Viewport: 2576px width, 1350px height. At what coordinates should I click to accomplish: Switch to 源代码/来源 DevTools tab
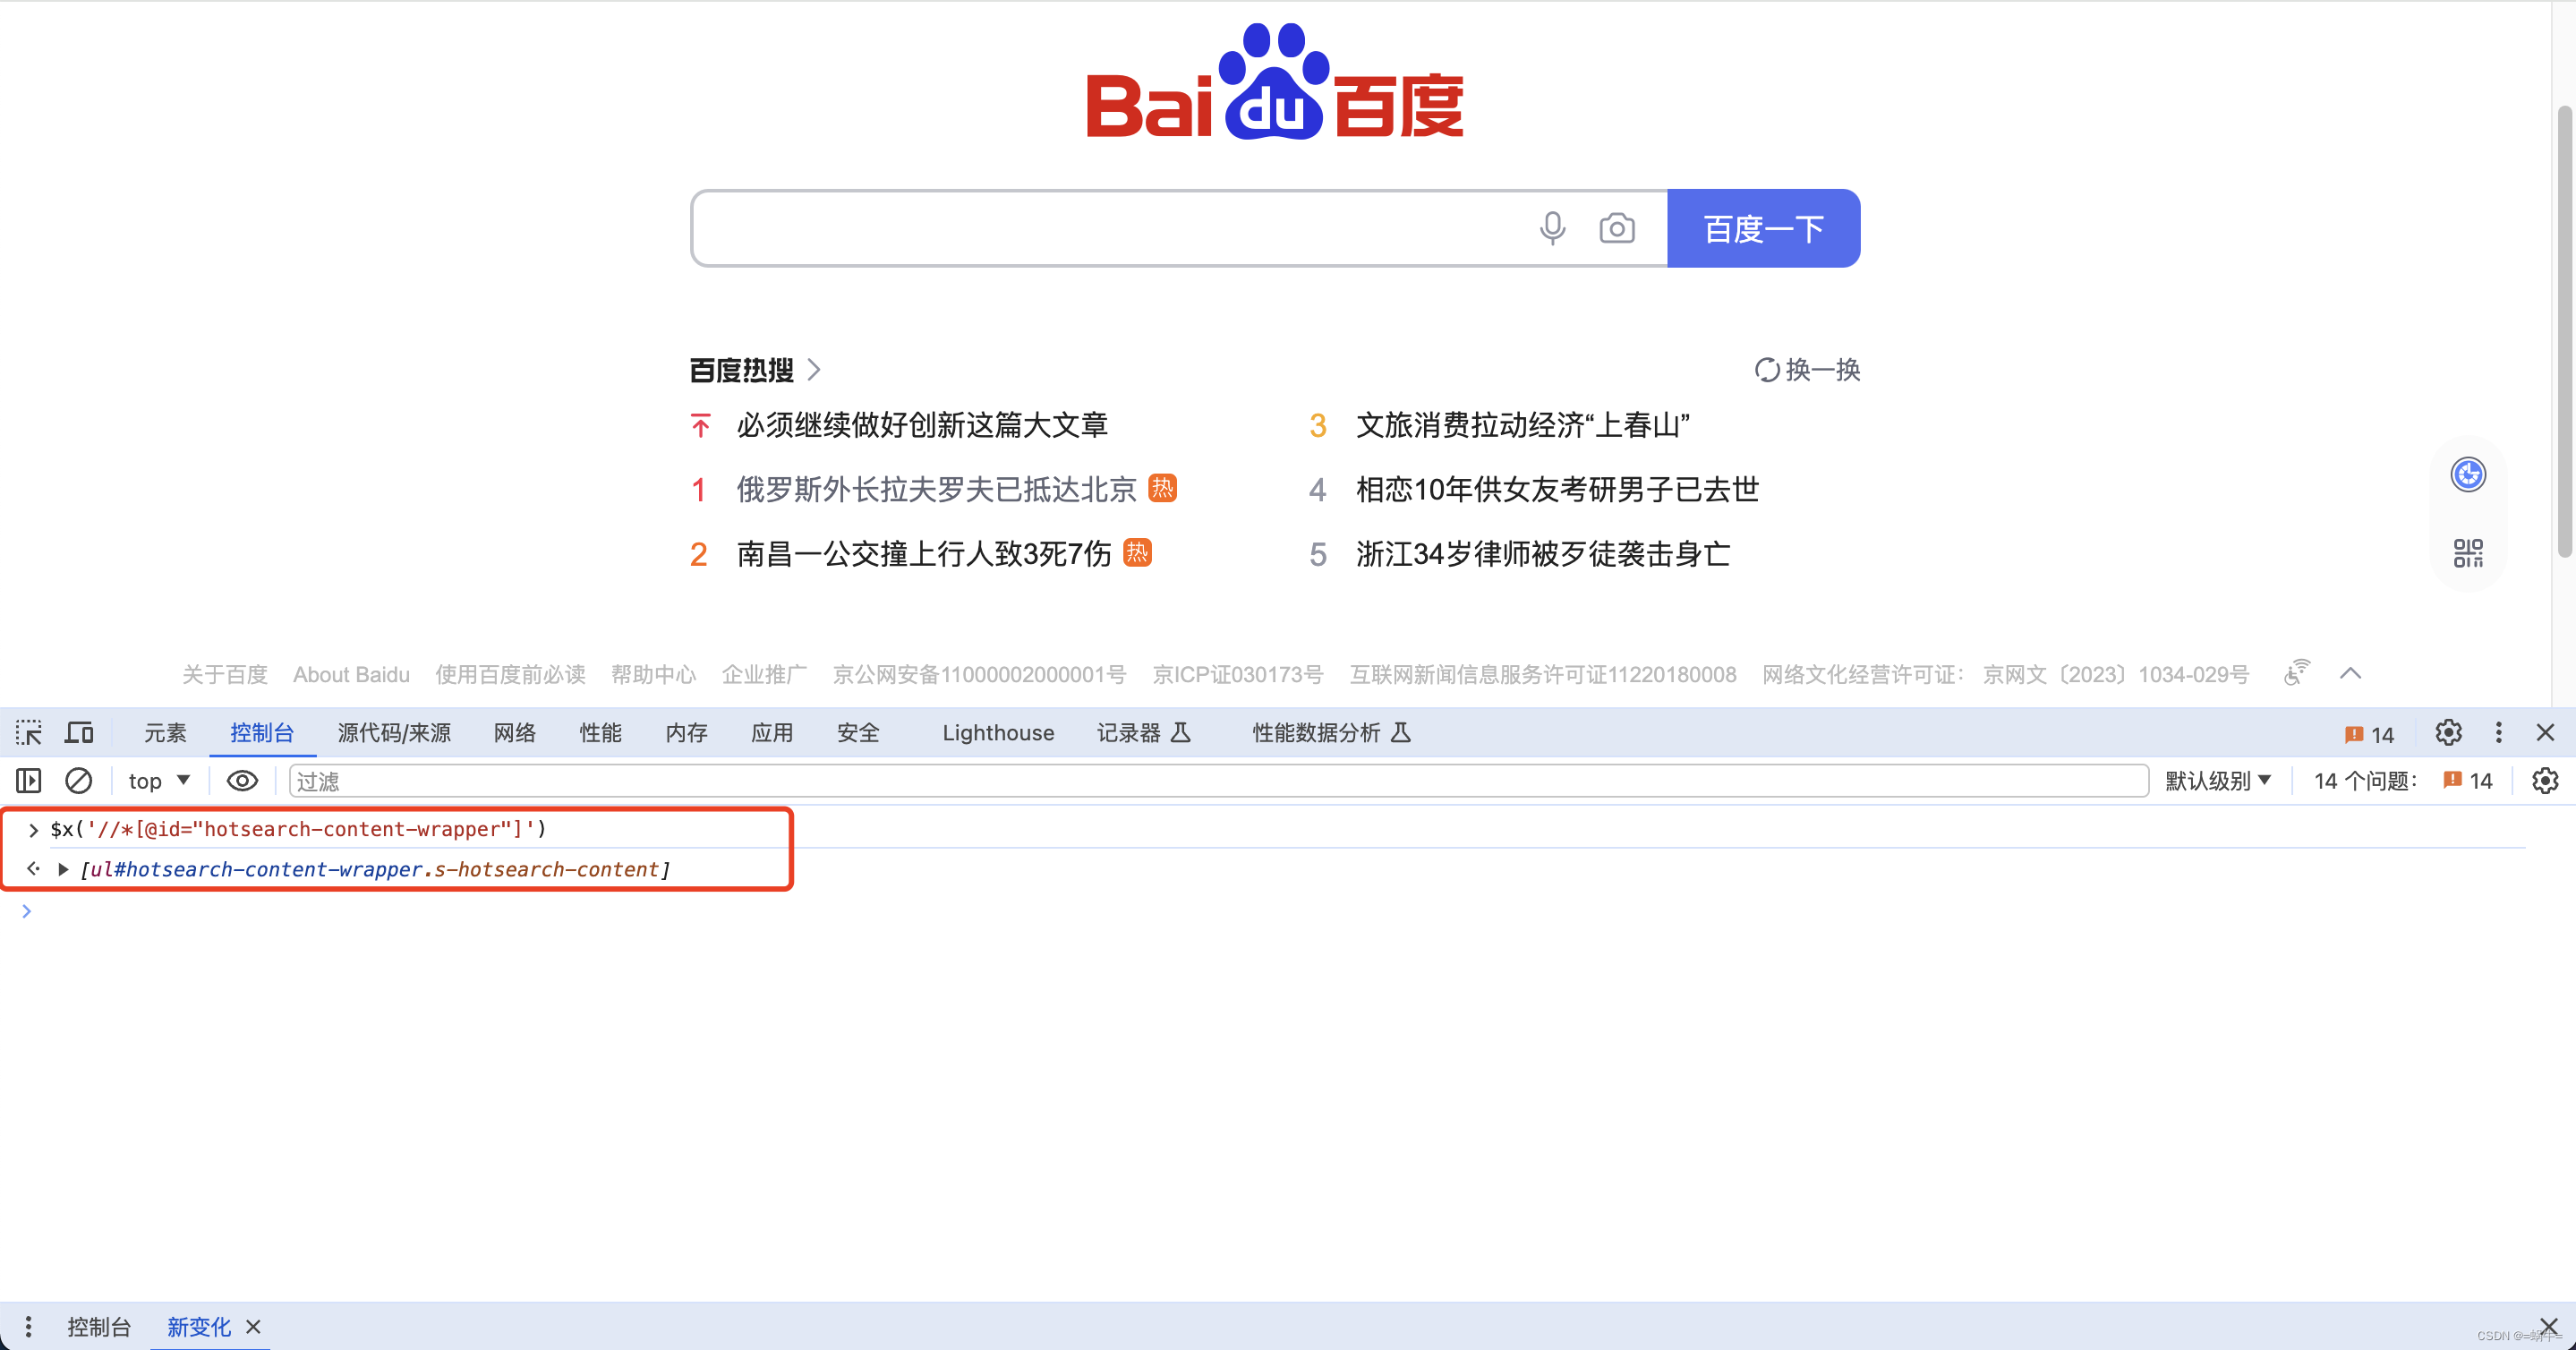coord(394,733)
